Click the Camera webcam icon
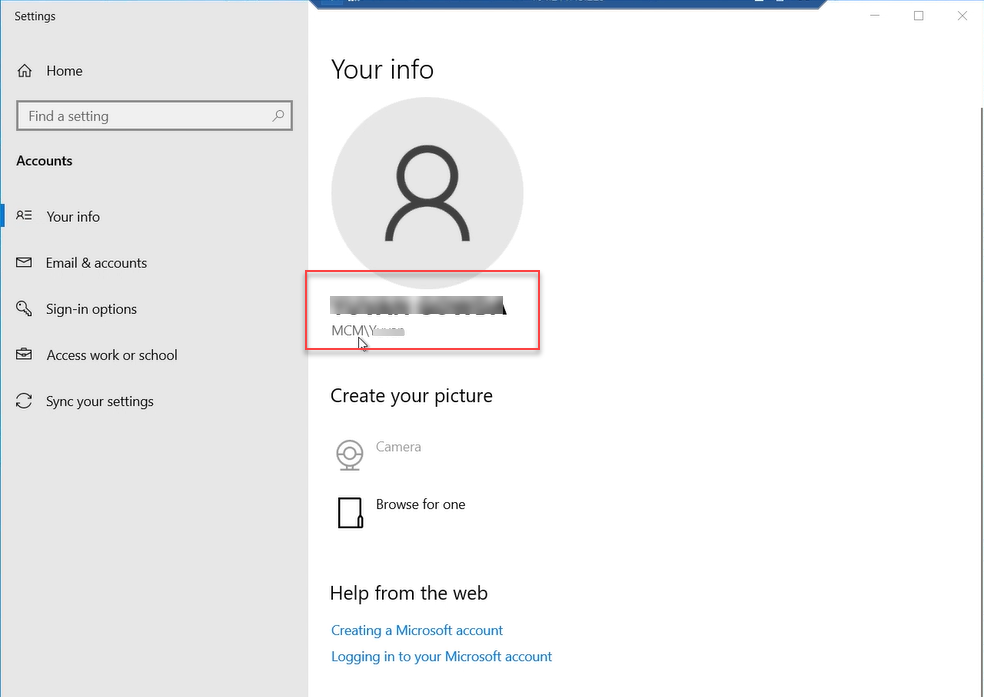 click(x=349, y=455)
